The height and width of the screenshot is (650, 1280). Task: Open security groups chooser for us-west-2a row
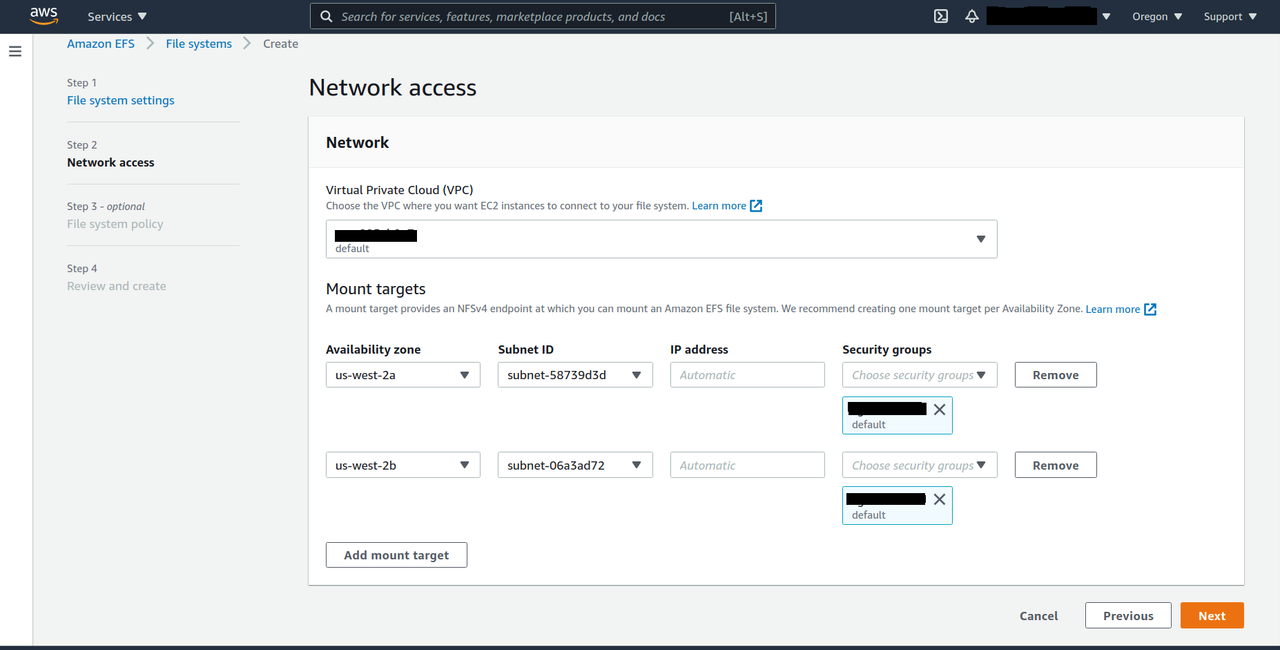point(920,375)
